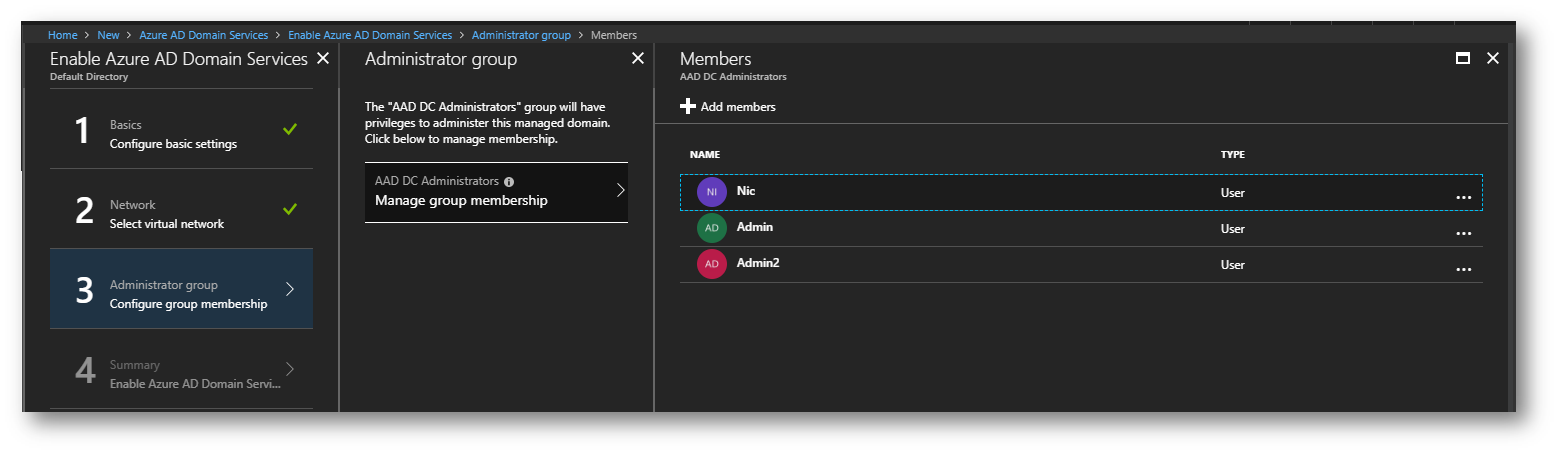Click the User type cell for Admin2

pyautogui.click(x=1233, y=265)
